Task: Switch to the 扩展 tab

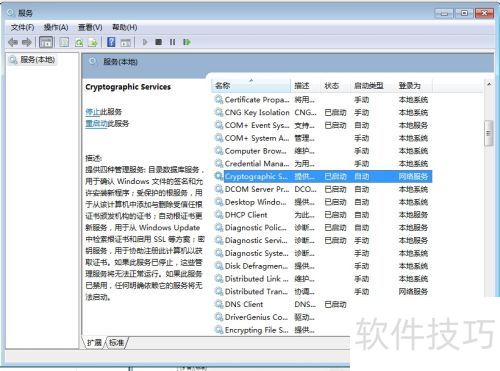Action: point(94,342)
